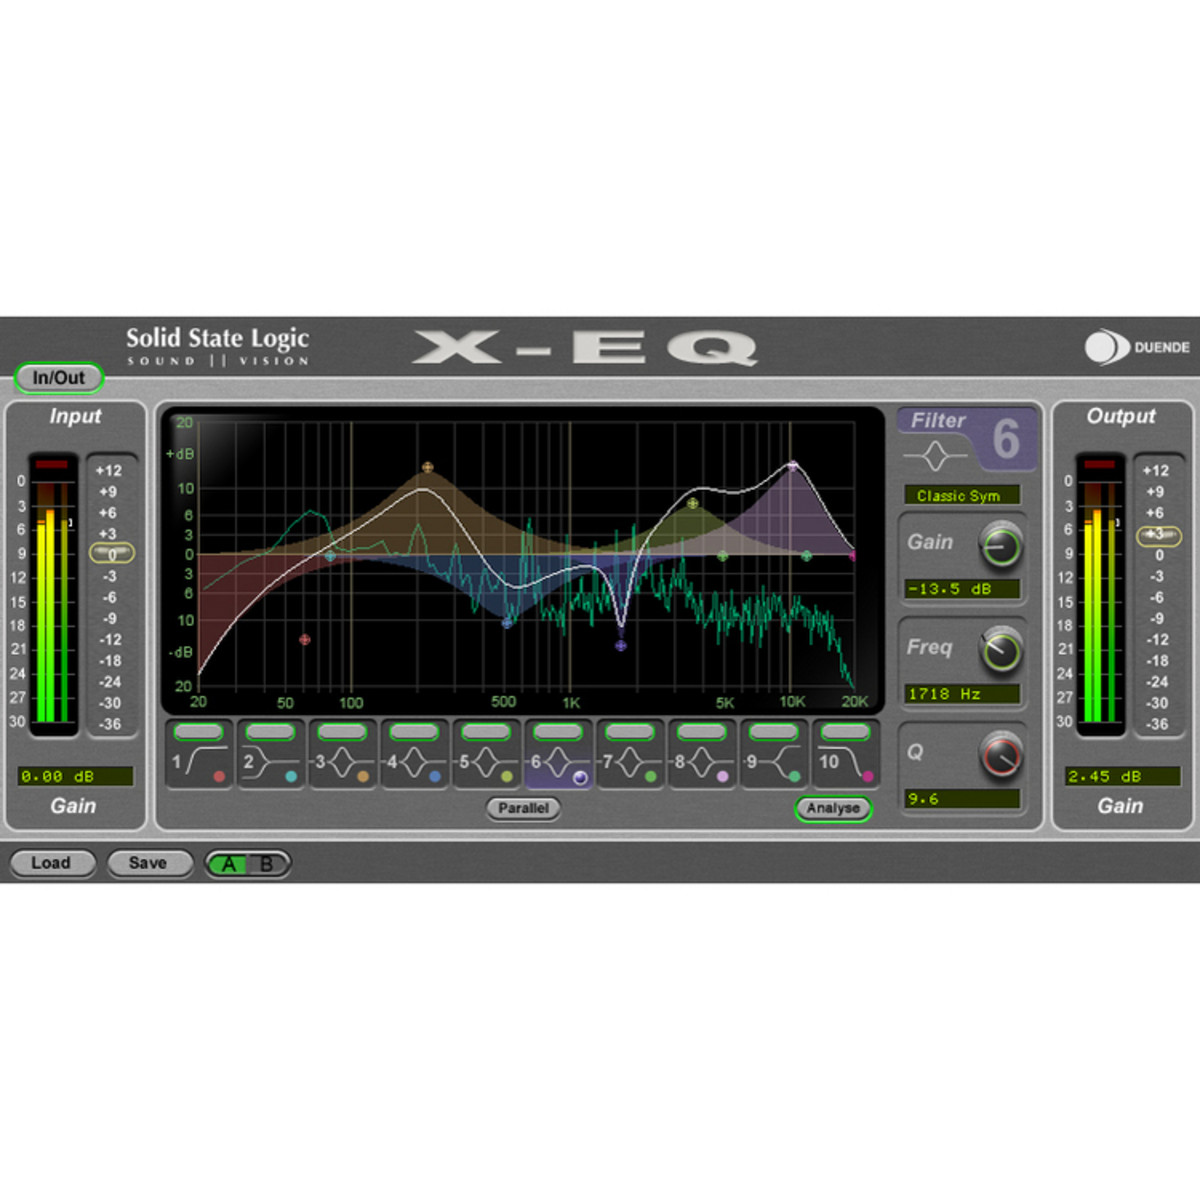This screenshot has height=1200, width=1200.
Task: Click the Output level meter
Action: [1100, 595]
